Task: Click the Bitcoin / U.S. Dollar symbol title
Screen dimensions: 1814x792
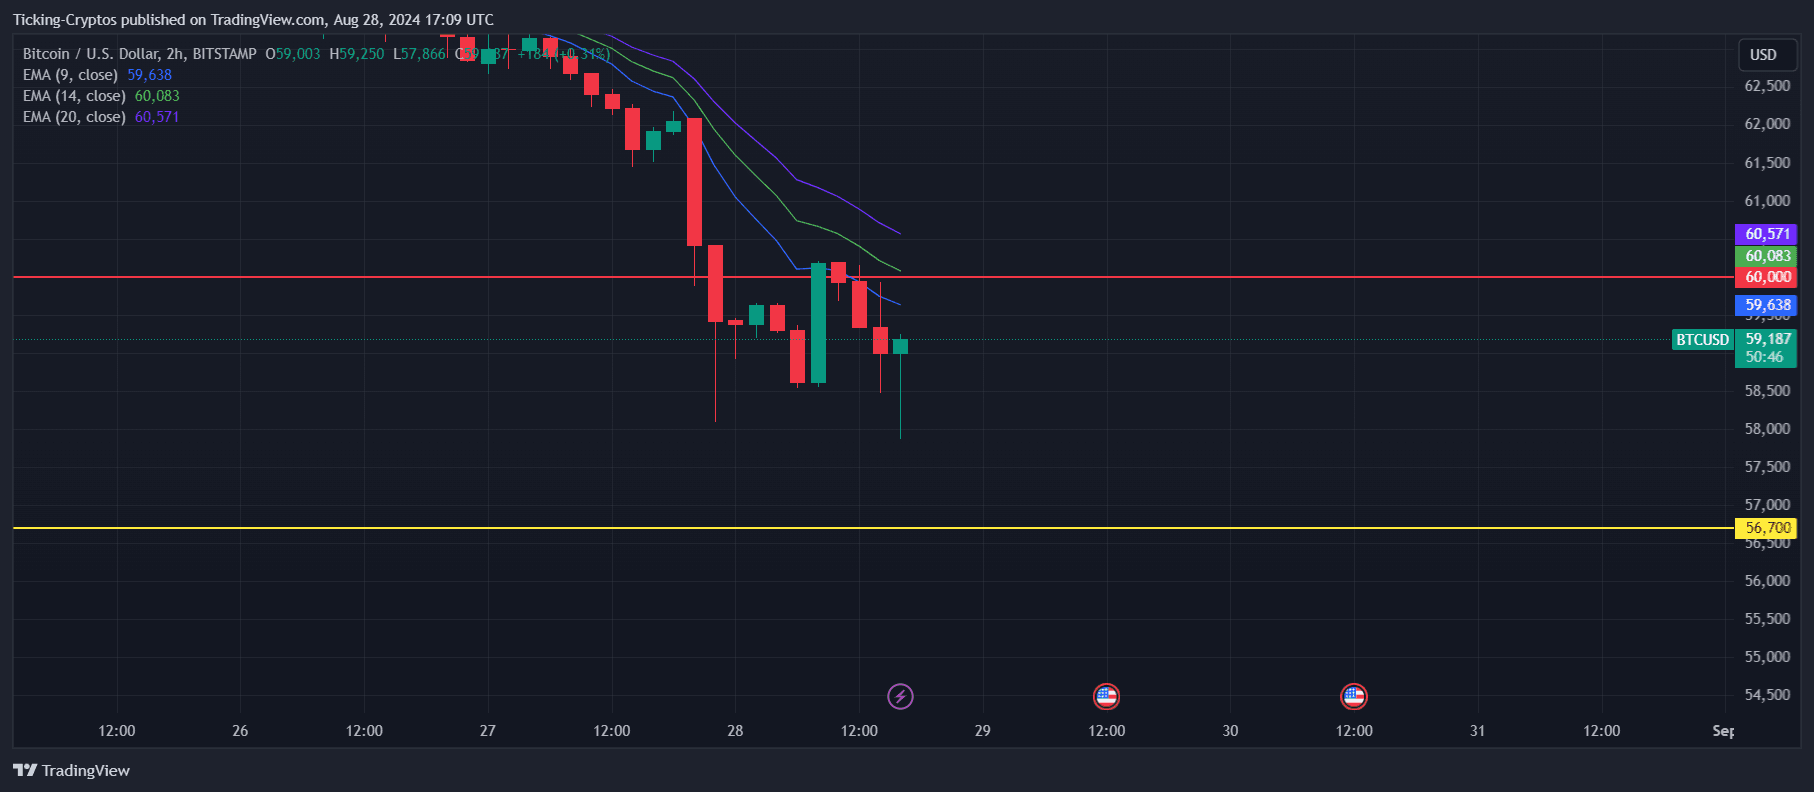Action: pos(91,54)
